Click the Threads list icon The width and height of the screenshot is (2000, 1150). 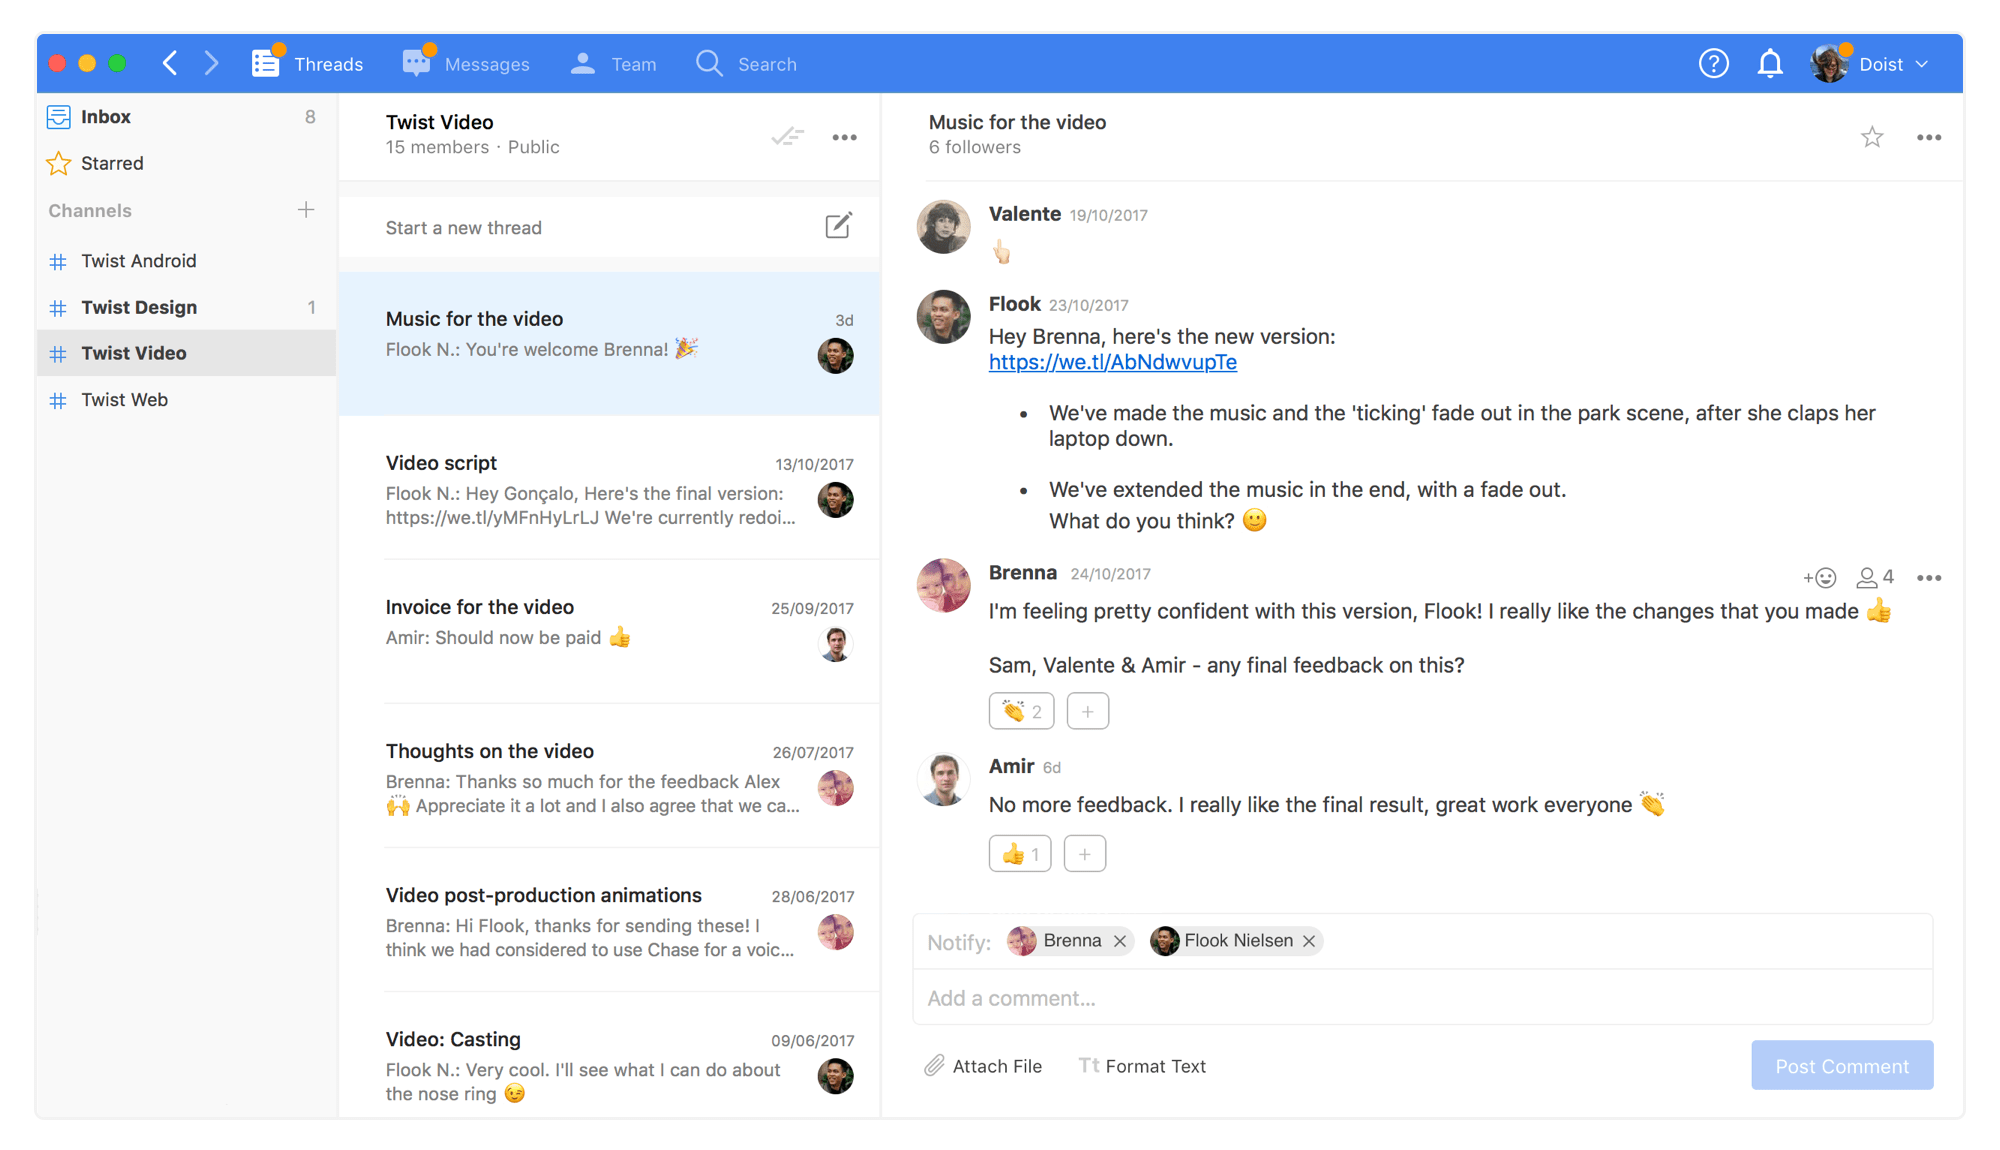265,64
